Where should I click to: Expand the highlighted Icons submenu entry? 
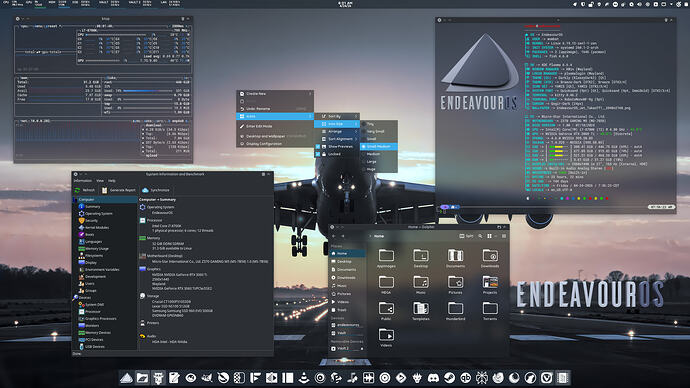pyautogui.click(x=275, y=116)
